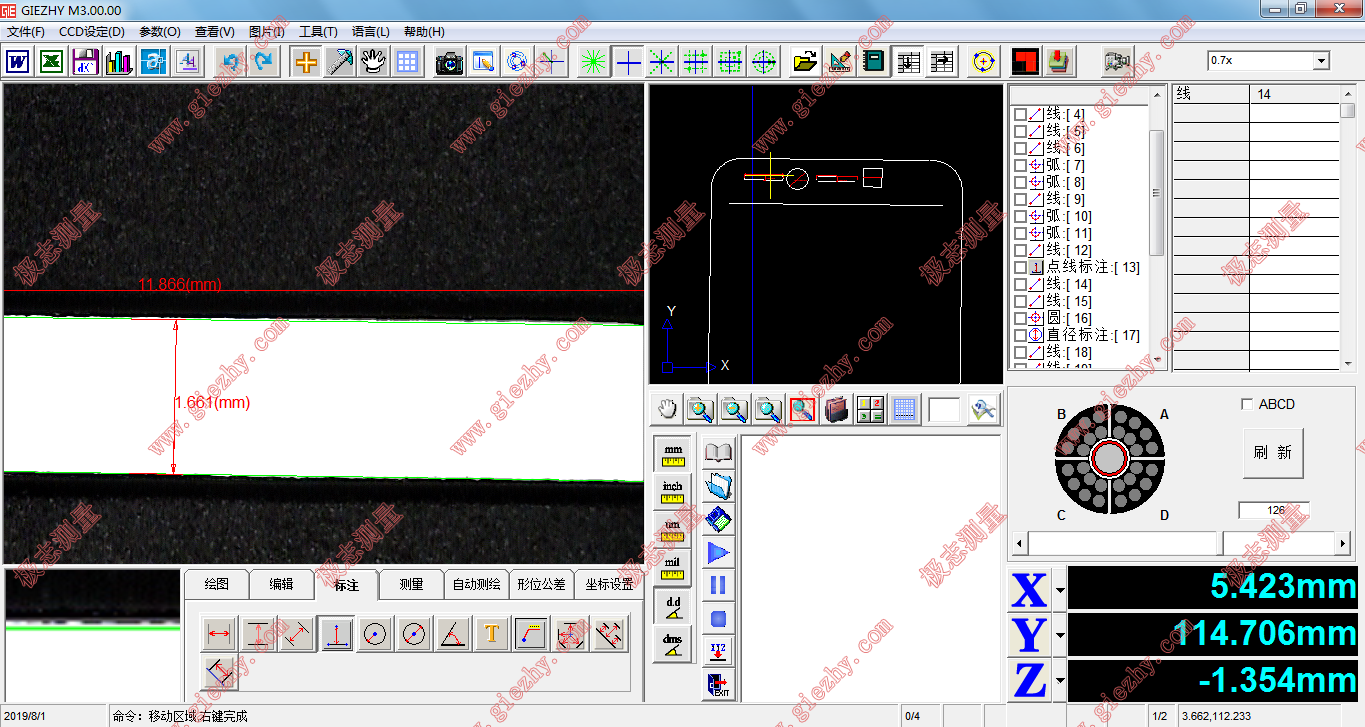Select vertical distance annotation tool

[259, 634]
